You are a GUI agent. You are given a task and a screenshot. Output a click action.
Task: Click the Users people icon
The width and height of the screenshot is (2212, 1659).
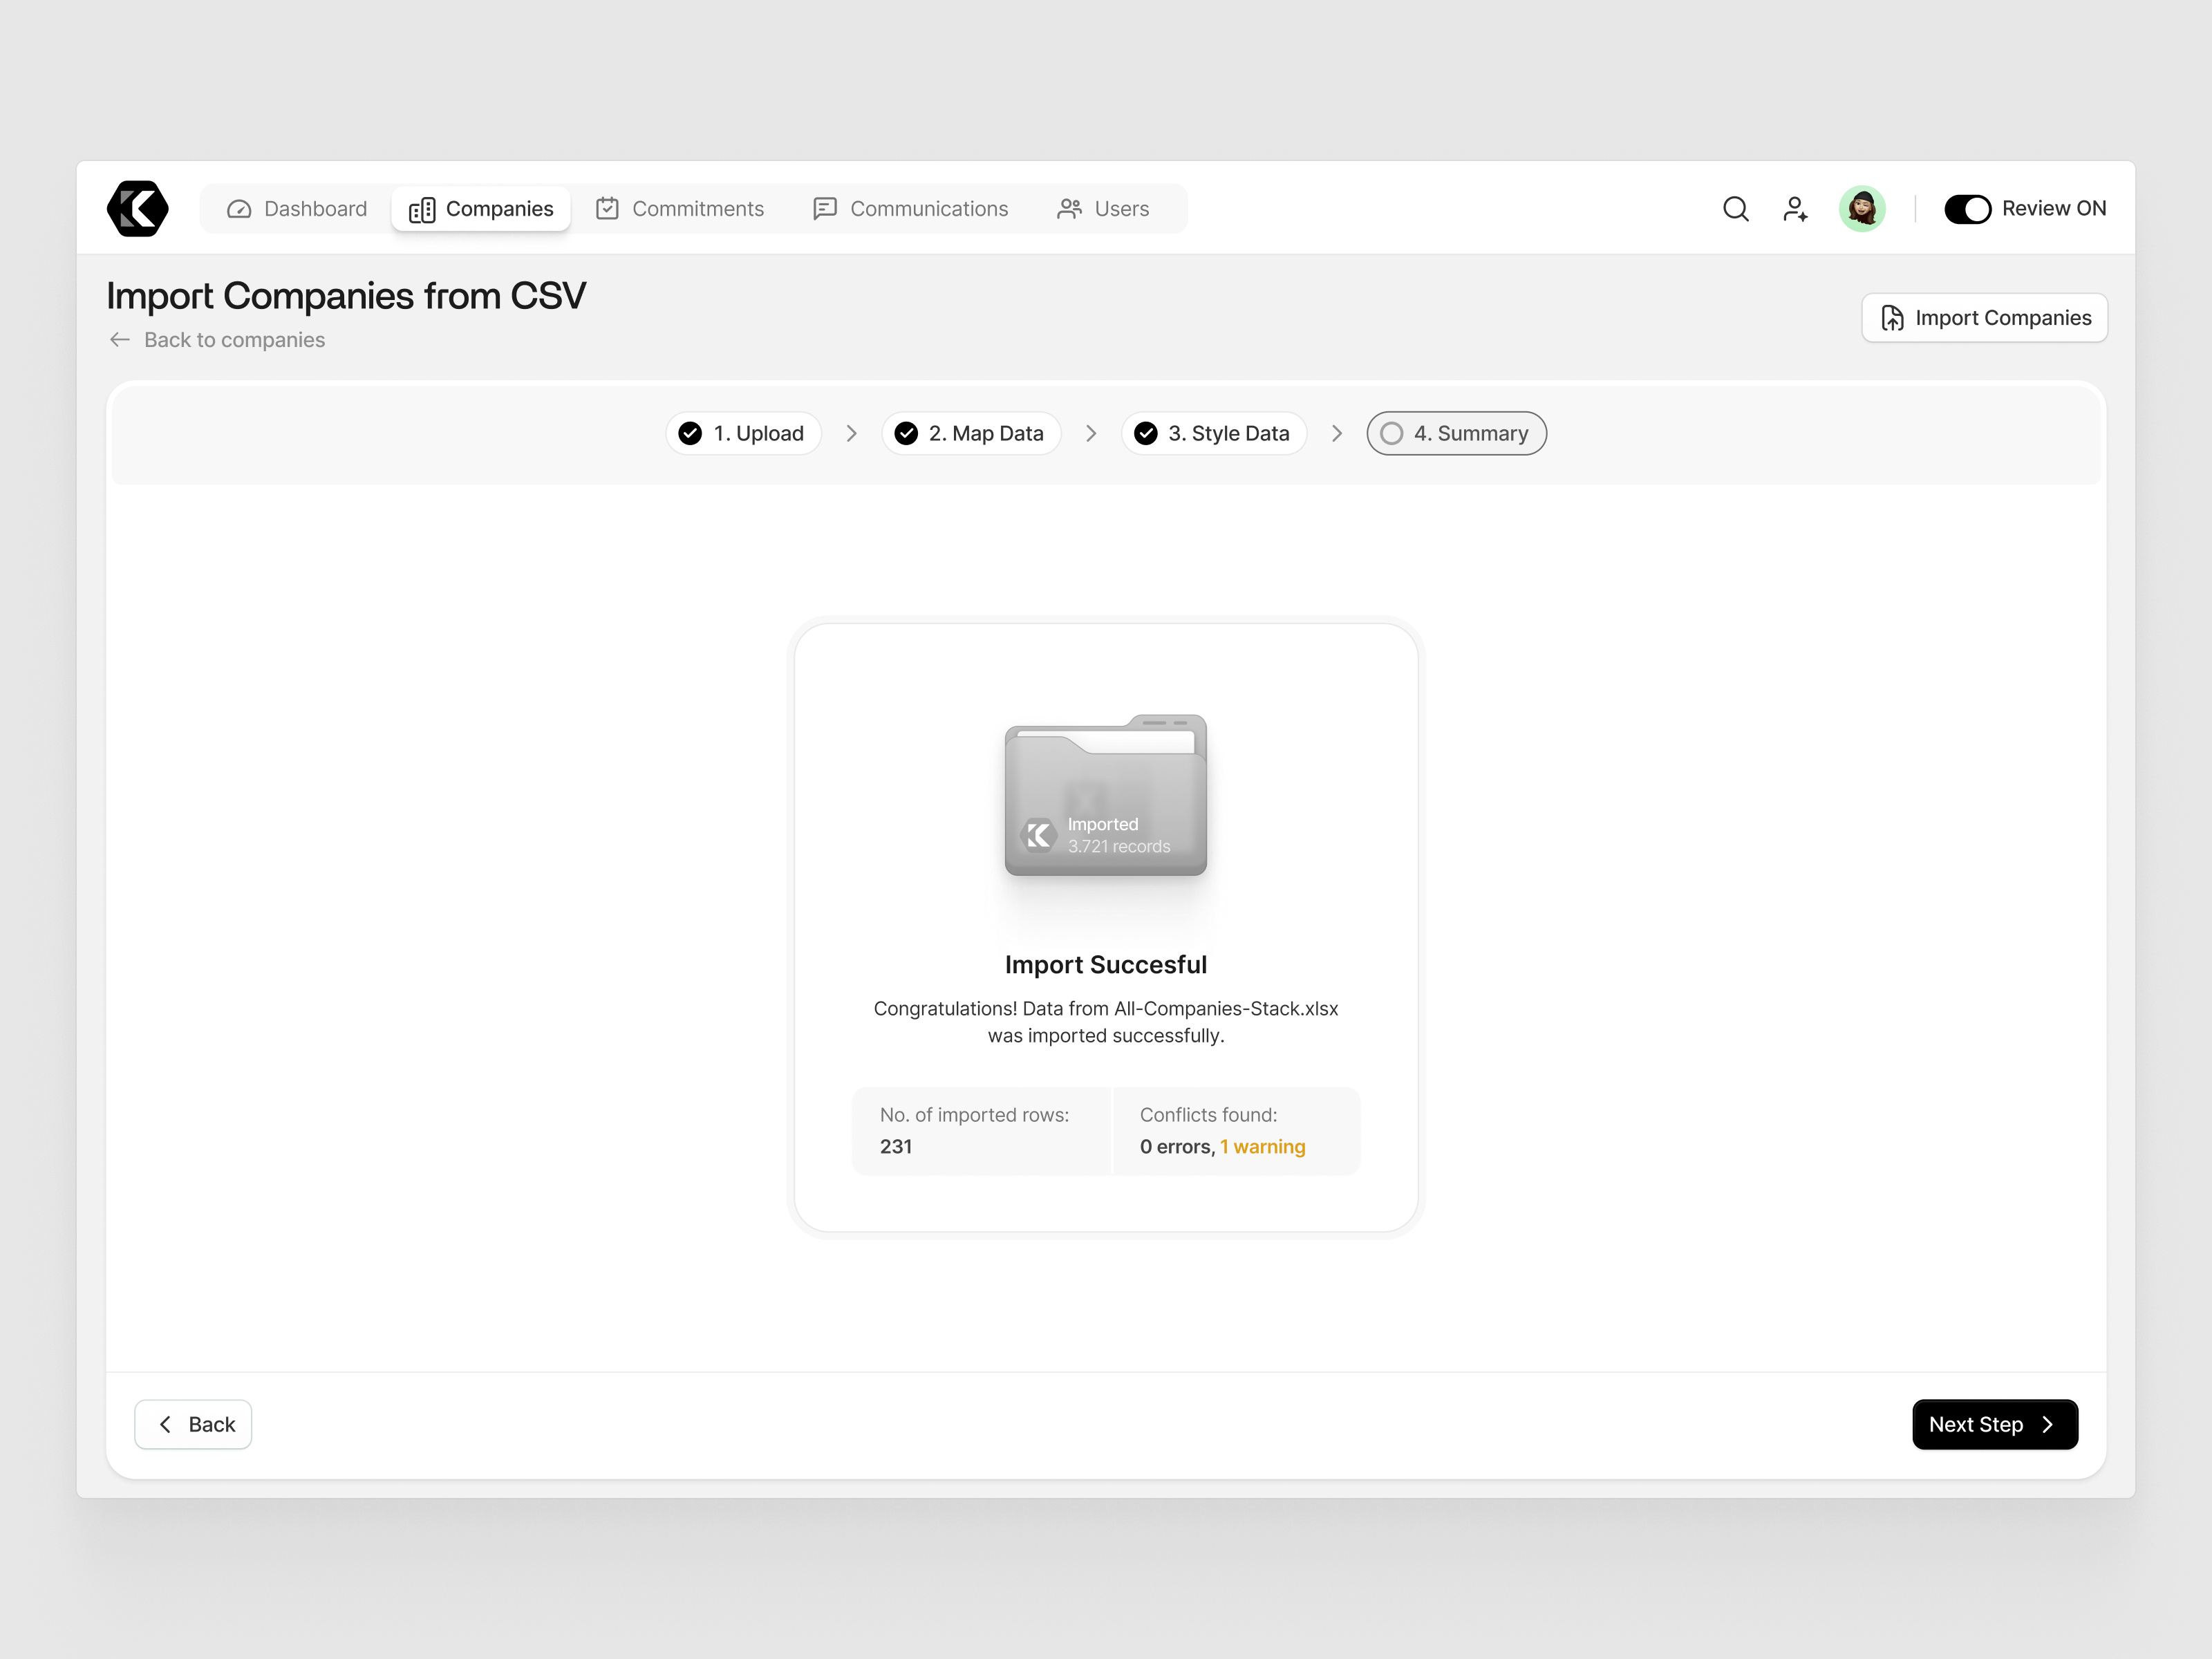point(1070,208)
